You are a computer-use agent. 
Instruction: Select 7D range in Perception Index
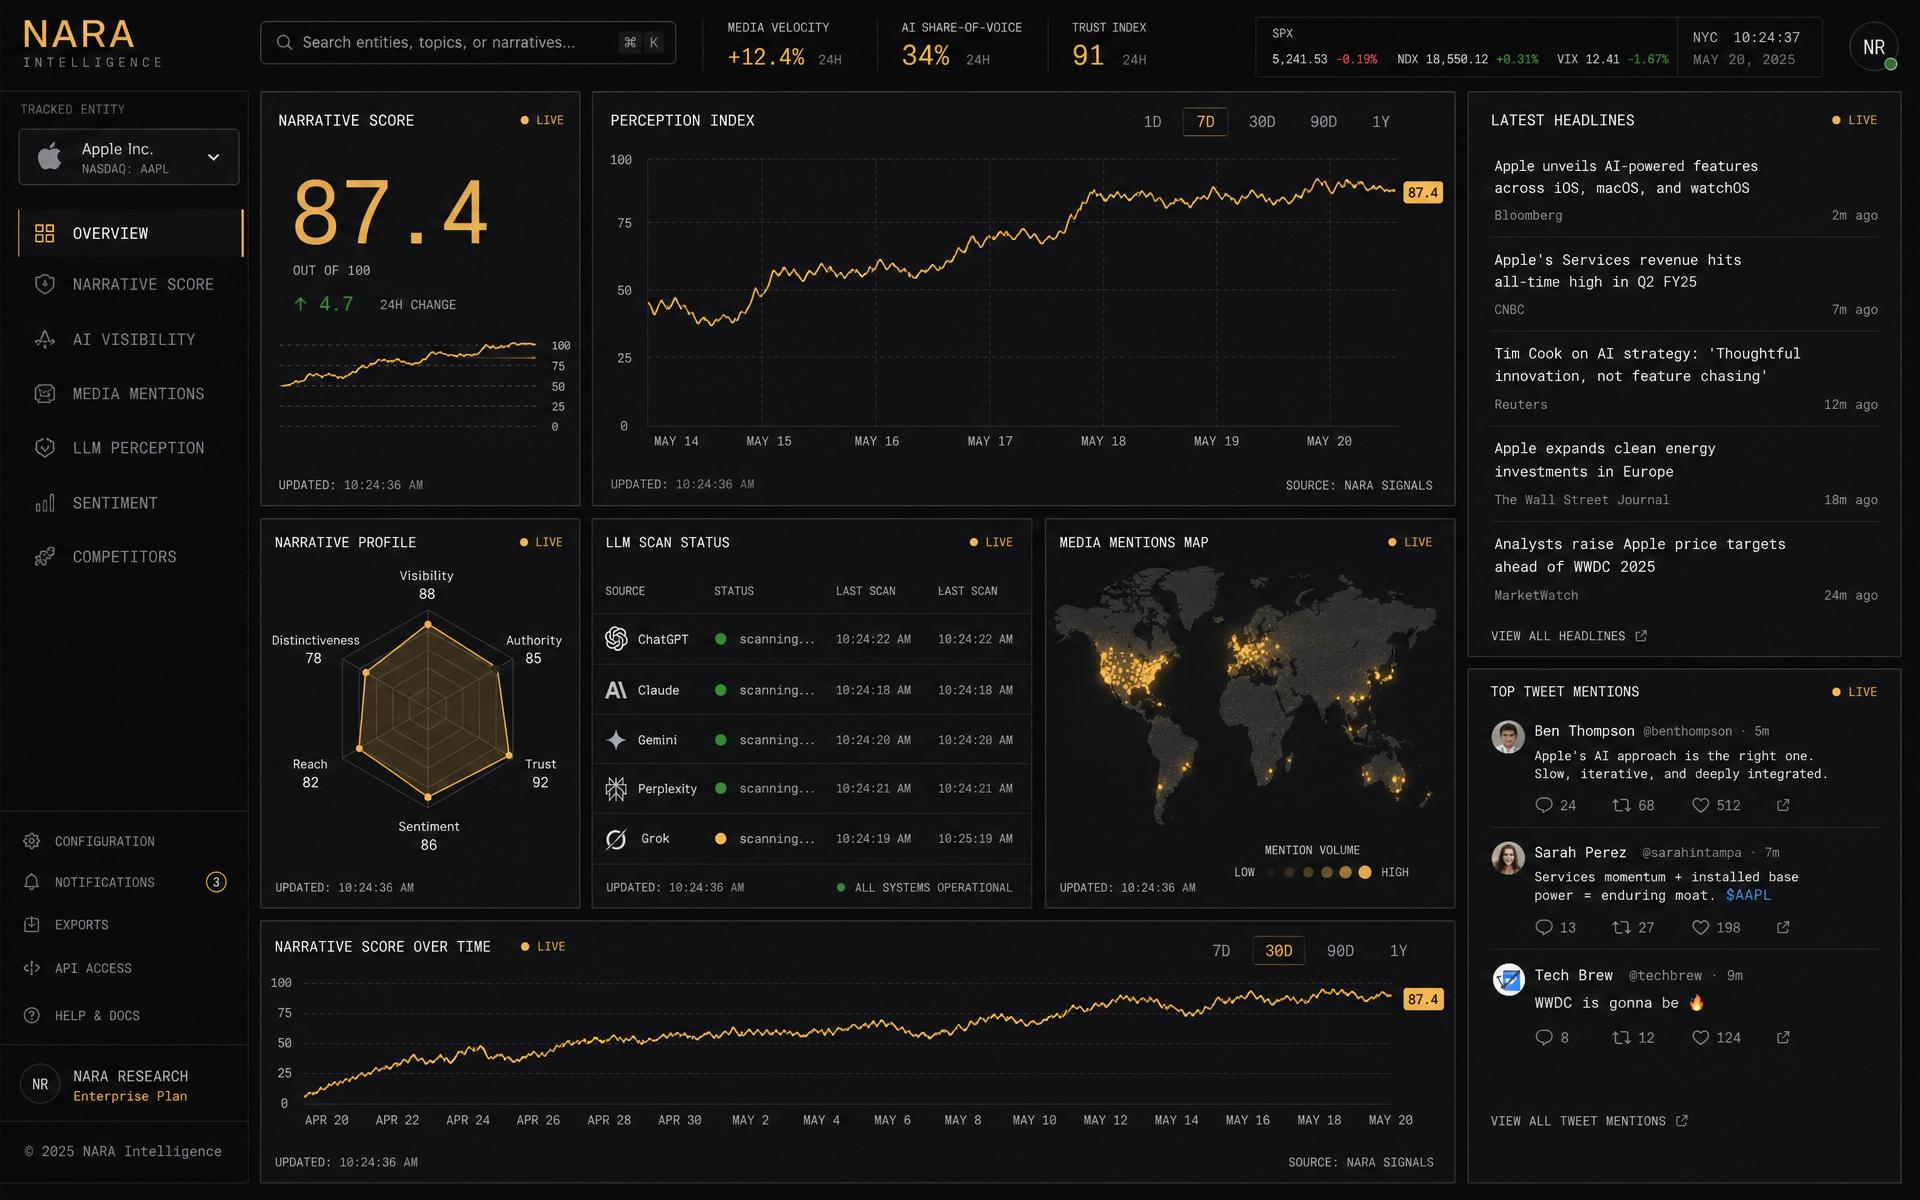pyautogui.click(x=1205, y=122)
